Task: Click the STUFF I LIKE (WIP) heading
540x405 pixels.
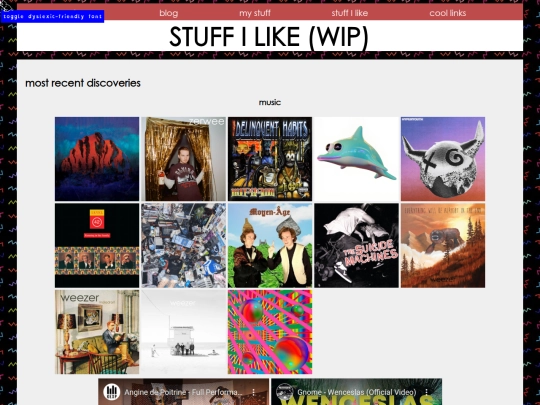Action: [269, 37]
